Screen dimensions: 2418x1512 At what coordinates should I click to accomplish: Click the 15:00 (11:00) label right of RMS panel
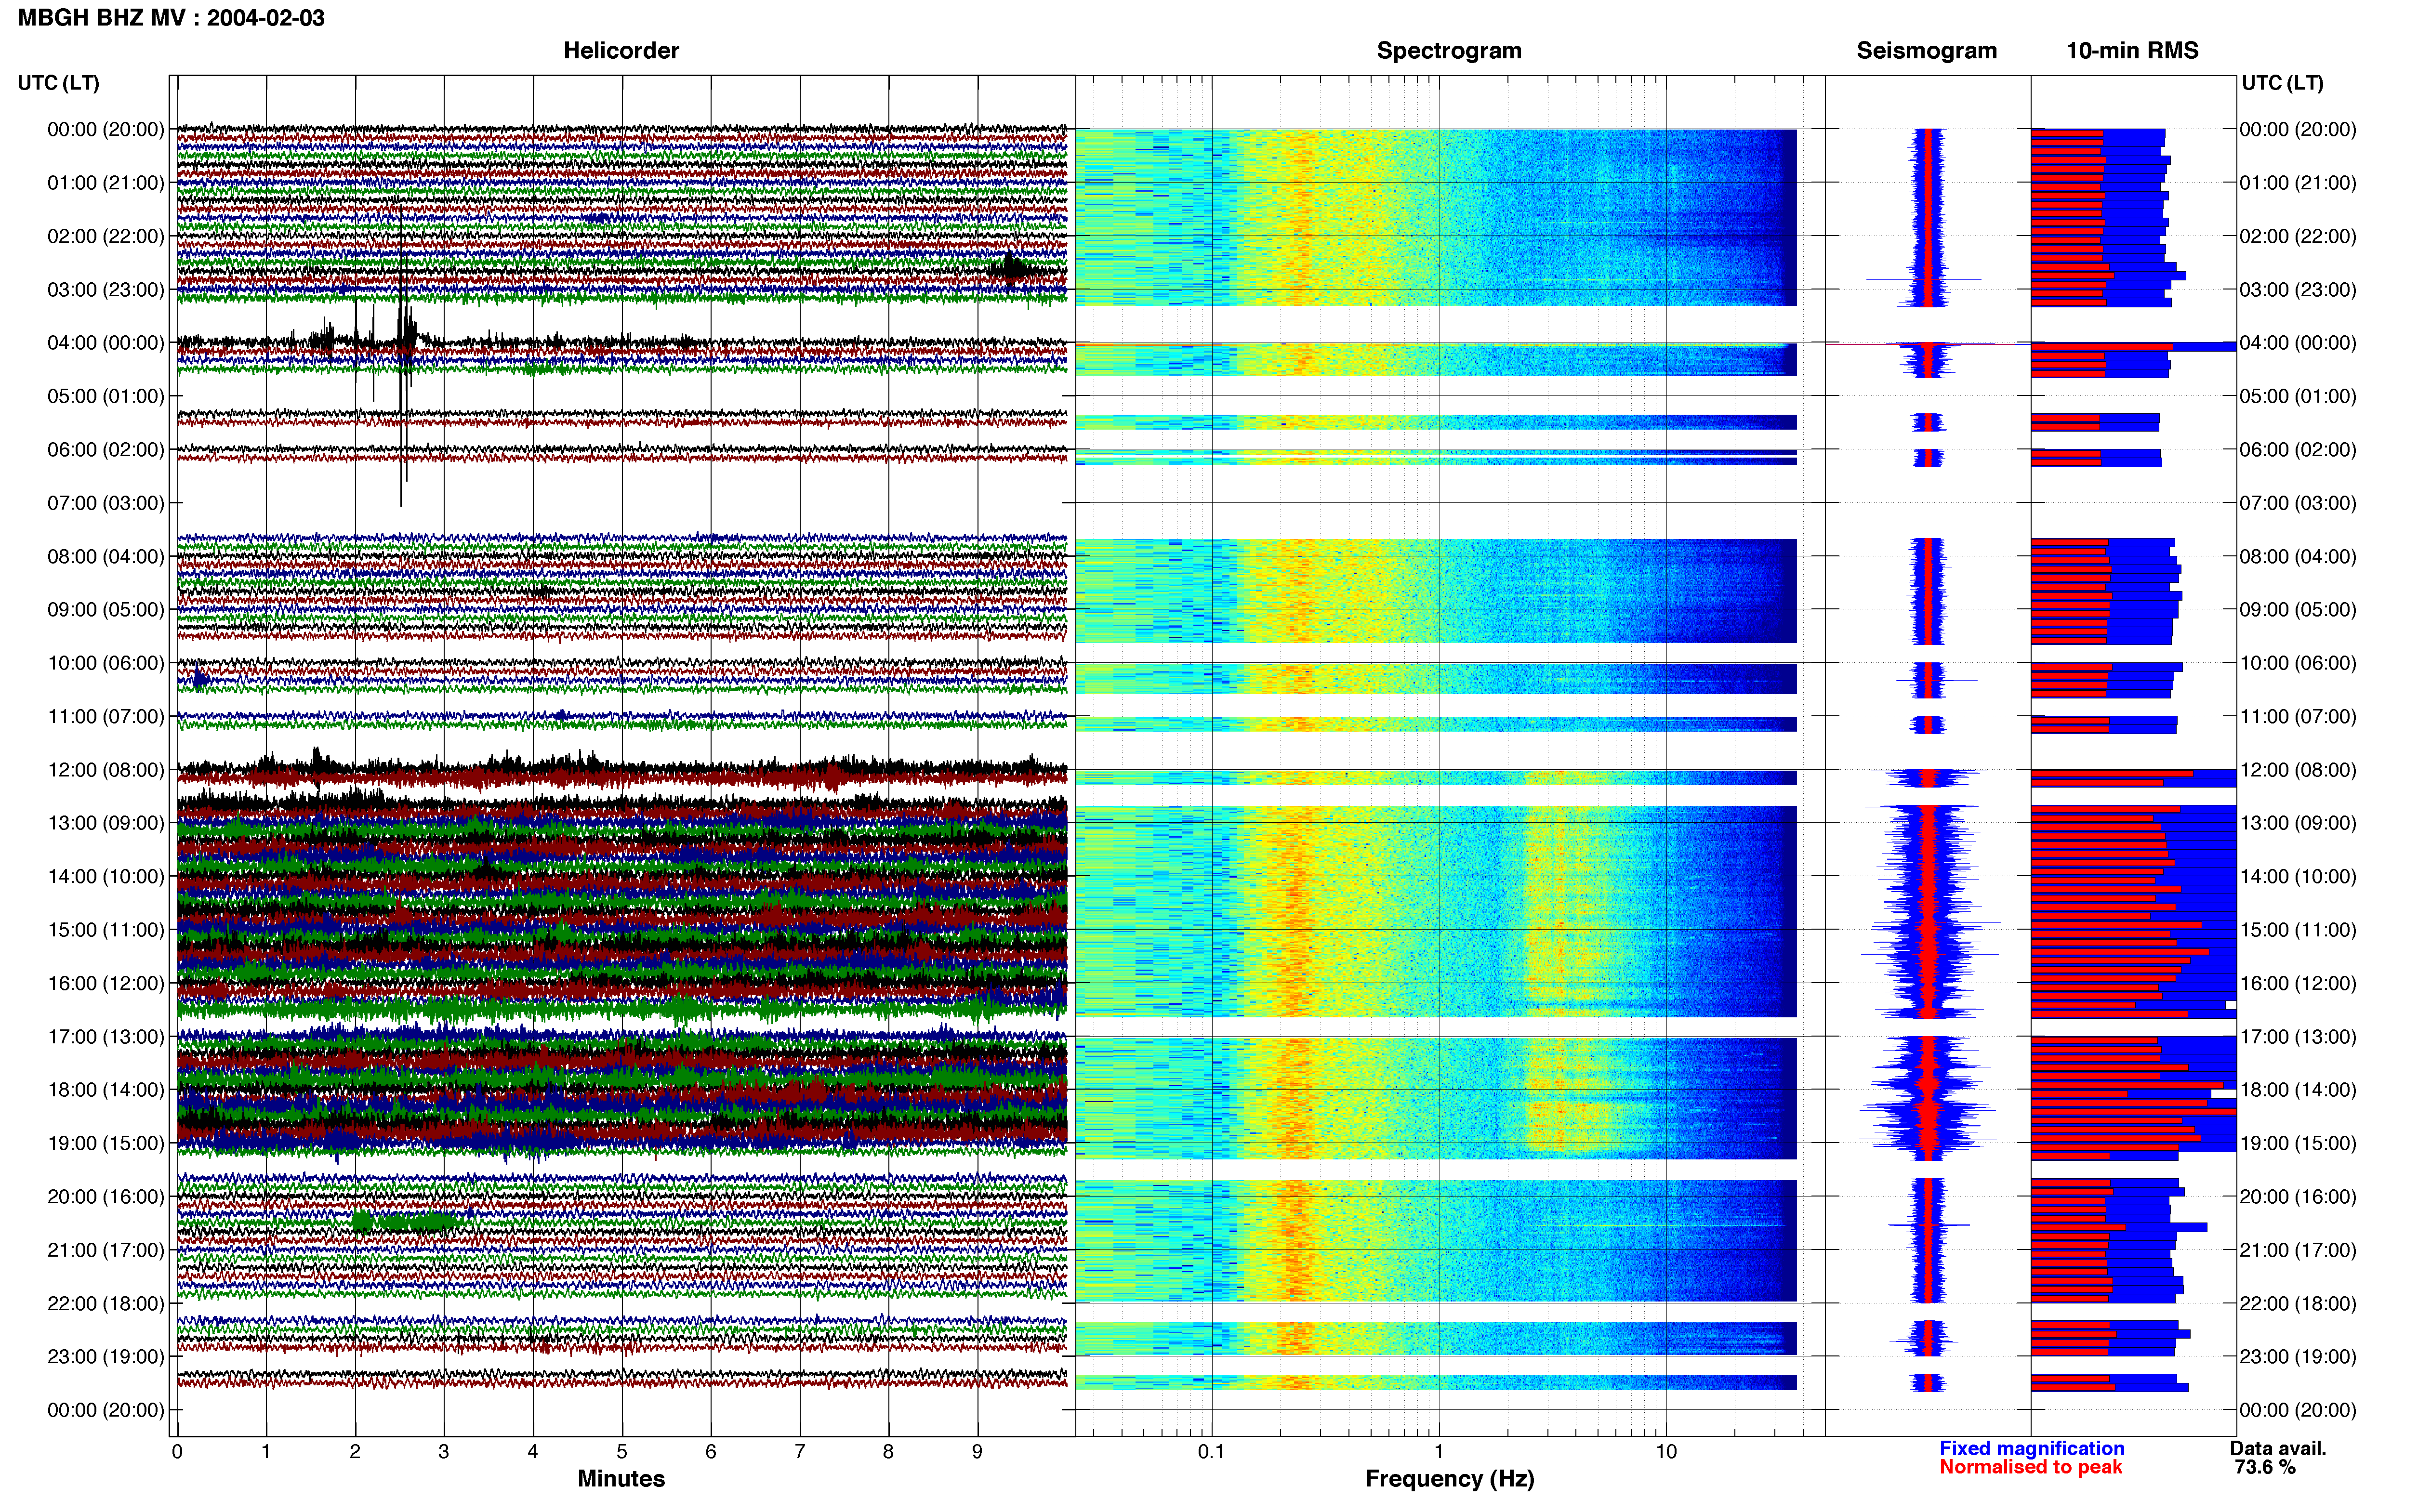click(x=2298, y=930)
